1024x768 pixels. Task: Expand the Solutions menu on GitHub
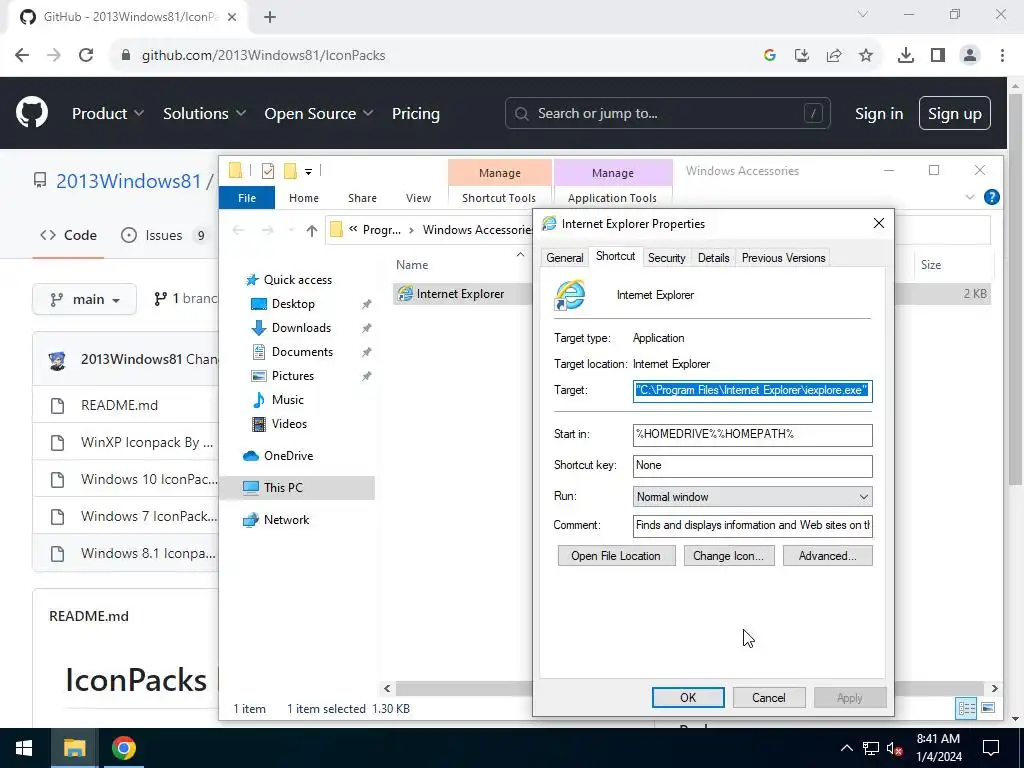tap(204, 114)
